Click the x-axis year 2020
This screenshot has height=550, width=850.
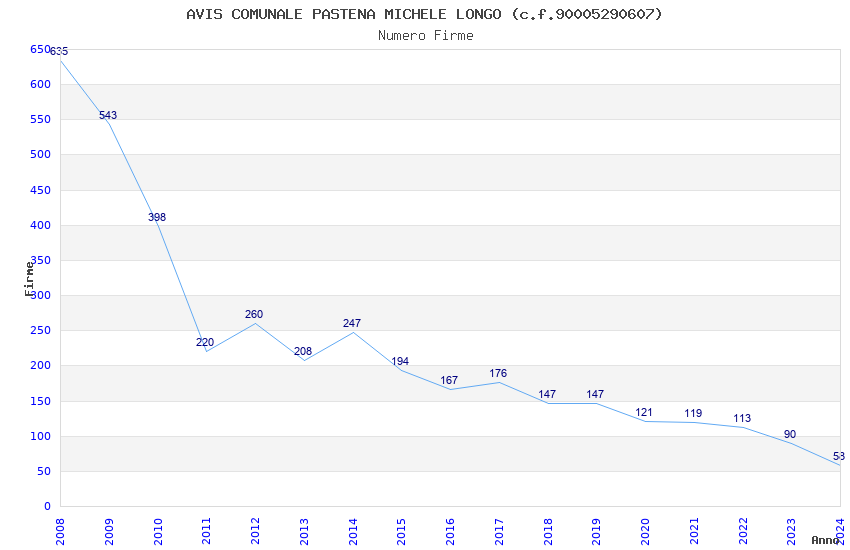(x=645, y=531)
